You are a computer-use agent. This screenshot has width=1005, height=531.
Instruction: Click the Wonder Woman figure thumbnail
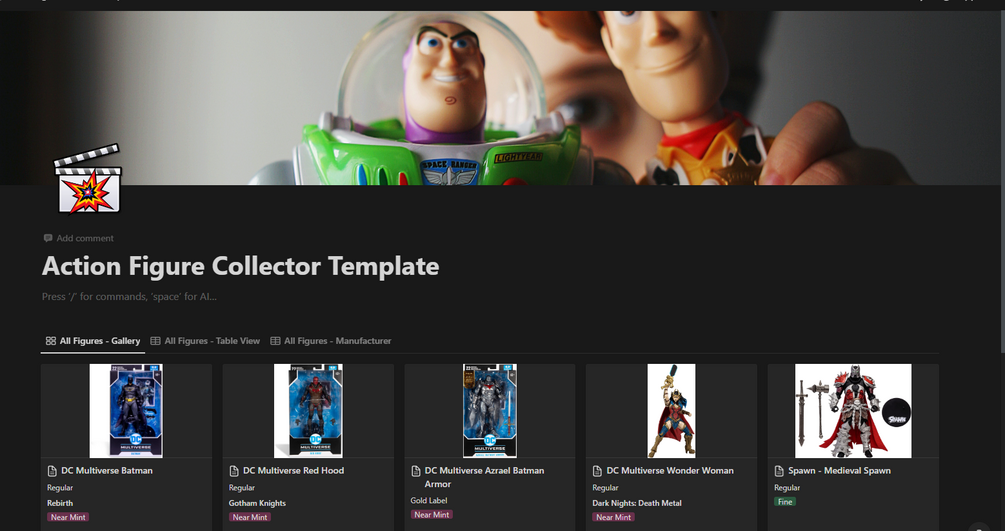click(671, 411)
